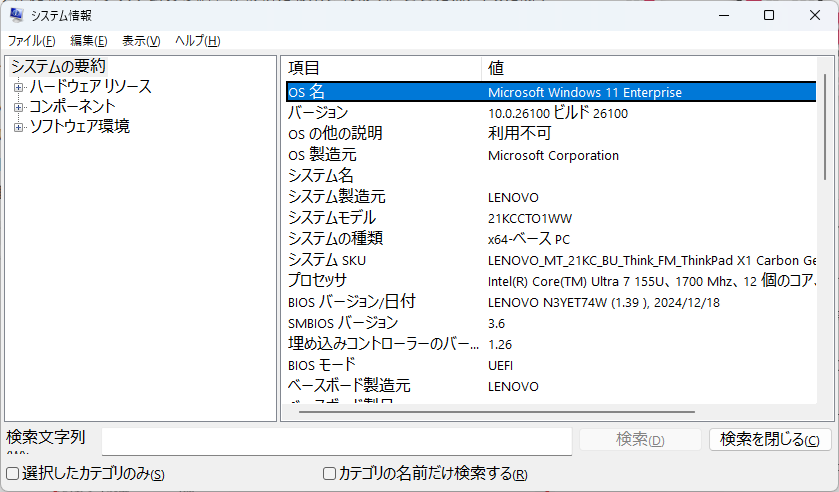Enable the 選択したカテゴリのみ(S) checkbox
The width and height of the screenshot is (839, 492).
point(12,474)
